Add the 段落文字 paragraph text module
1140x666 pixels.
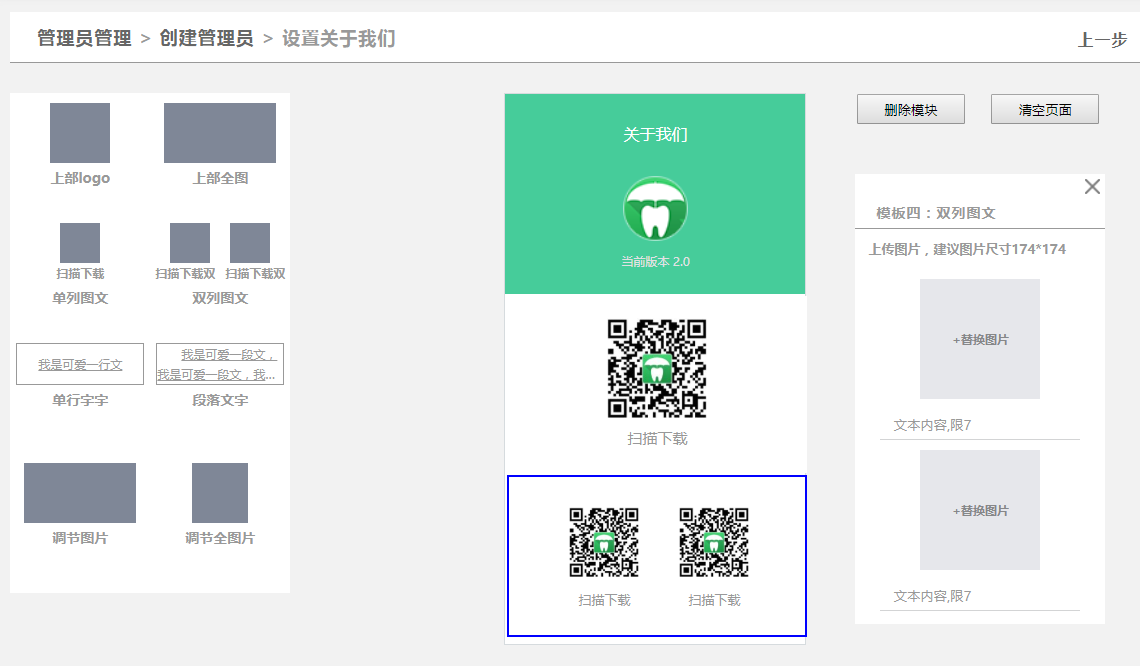click(x=220, y=364)
